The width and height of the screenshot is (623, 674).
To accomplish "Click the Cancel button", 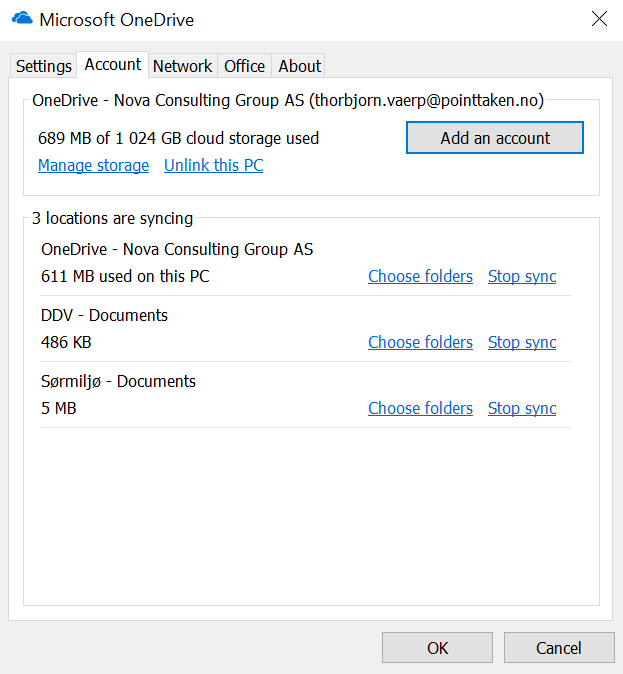I will pyautogui.click(x=559, y=648).
